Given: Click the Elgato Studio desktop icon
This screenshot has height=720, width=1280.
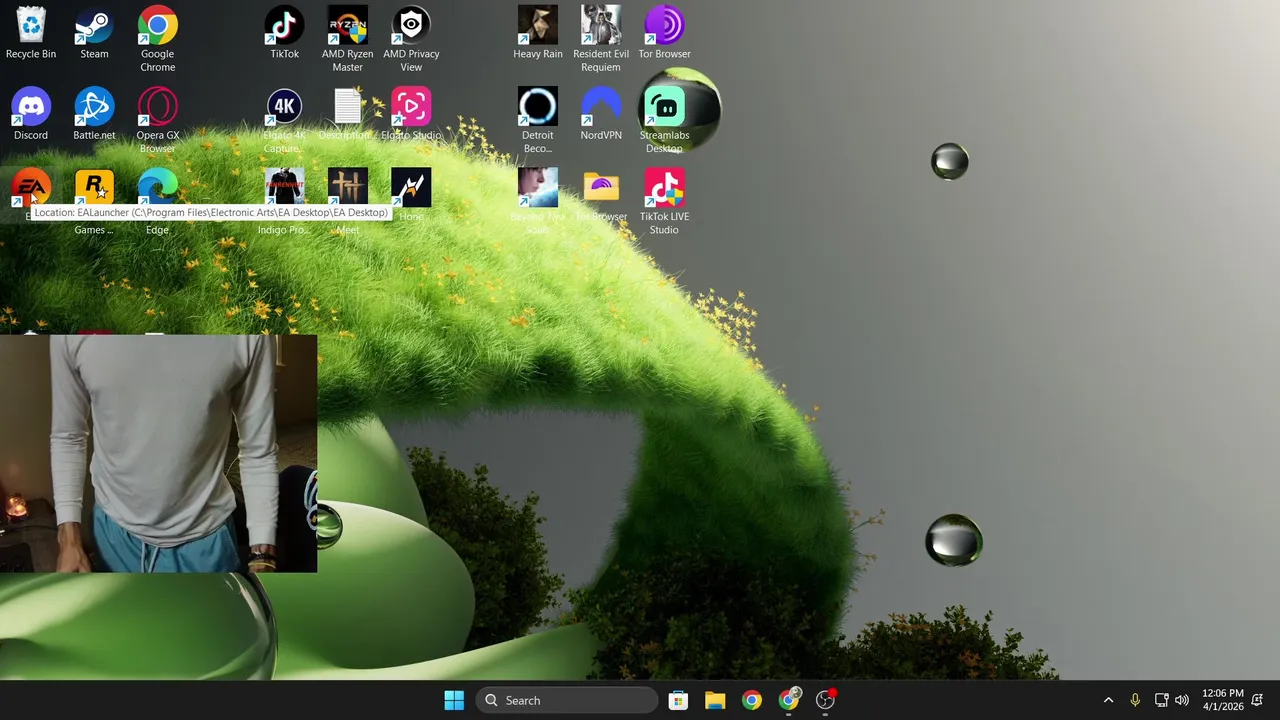Looking at the screenshot, I should [x=411, y=114].
